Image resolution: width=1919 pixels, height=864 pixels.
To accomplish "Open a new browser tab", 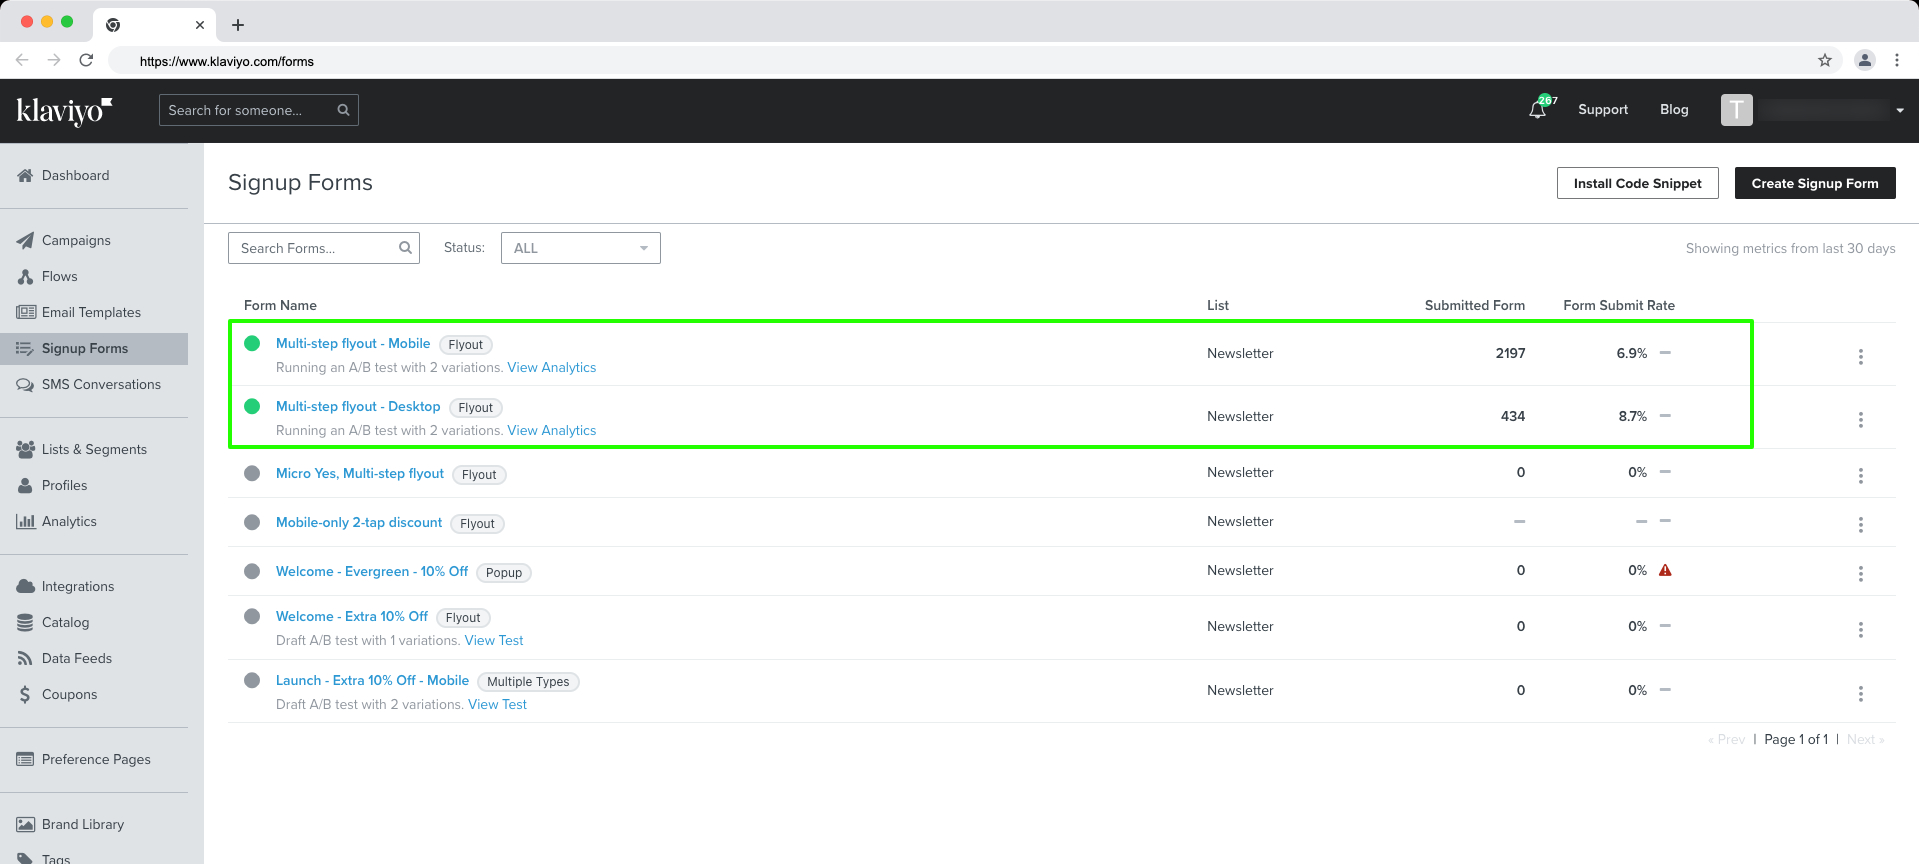I will tap(238, 25).
